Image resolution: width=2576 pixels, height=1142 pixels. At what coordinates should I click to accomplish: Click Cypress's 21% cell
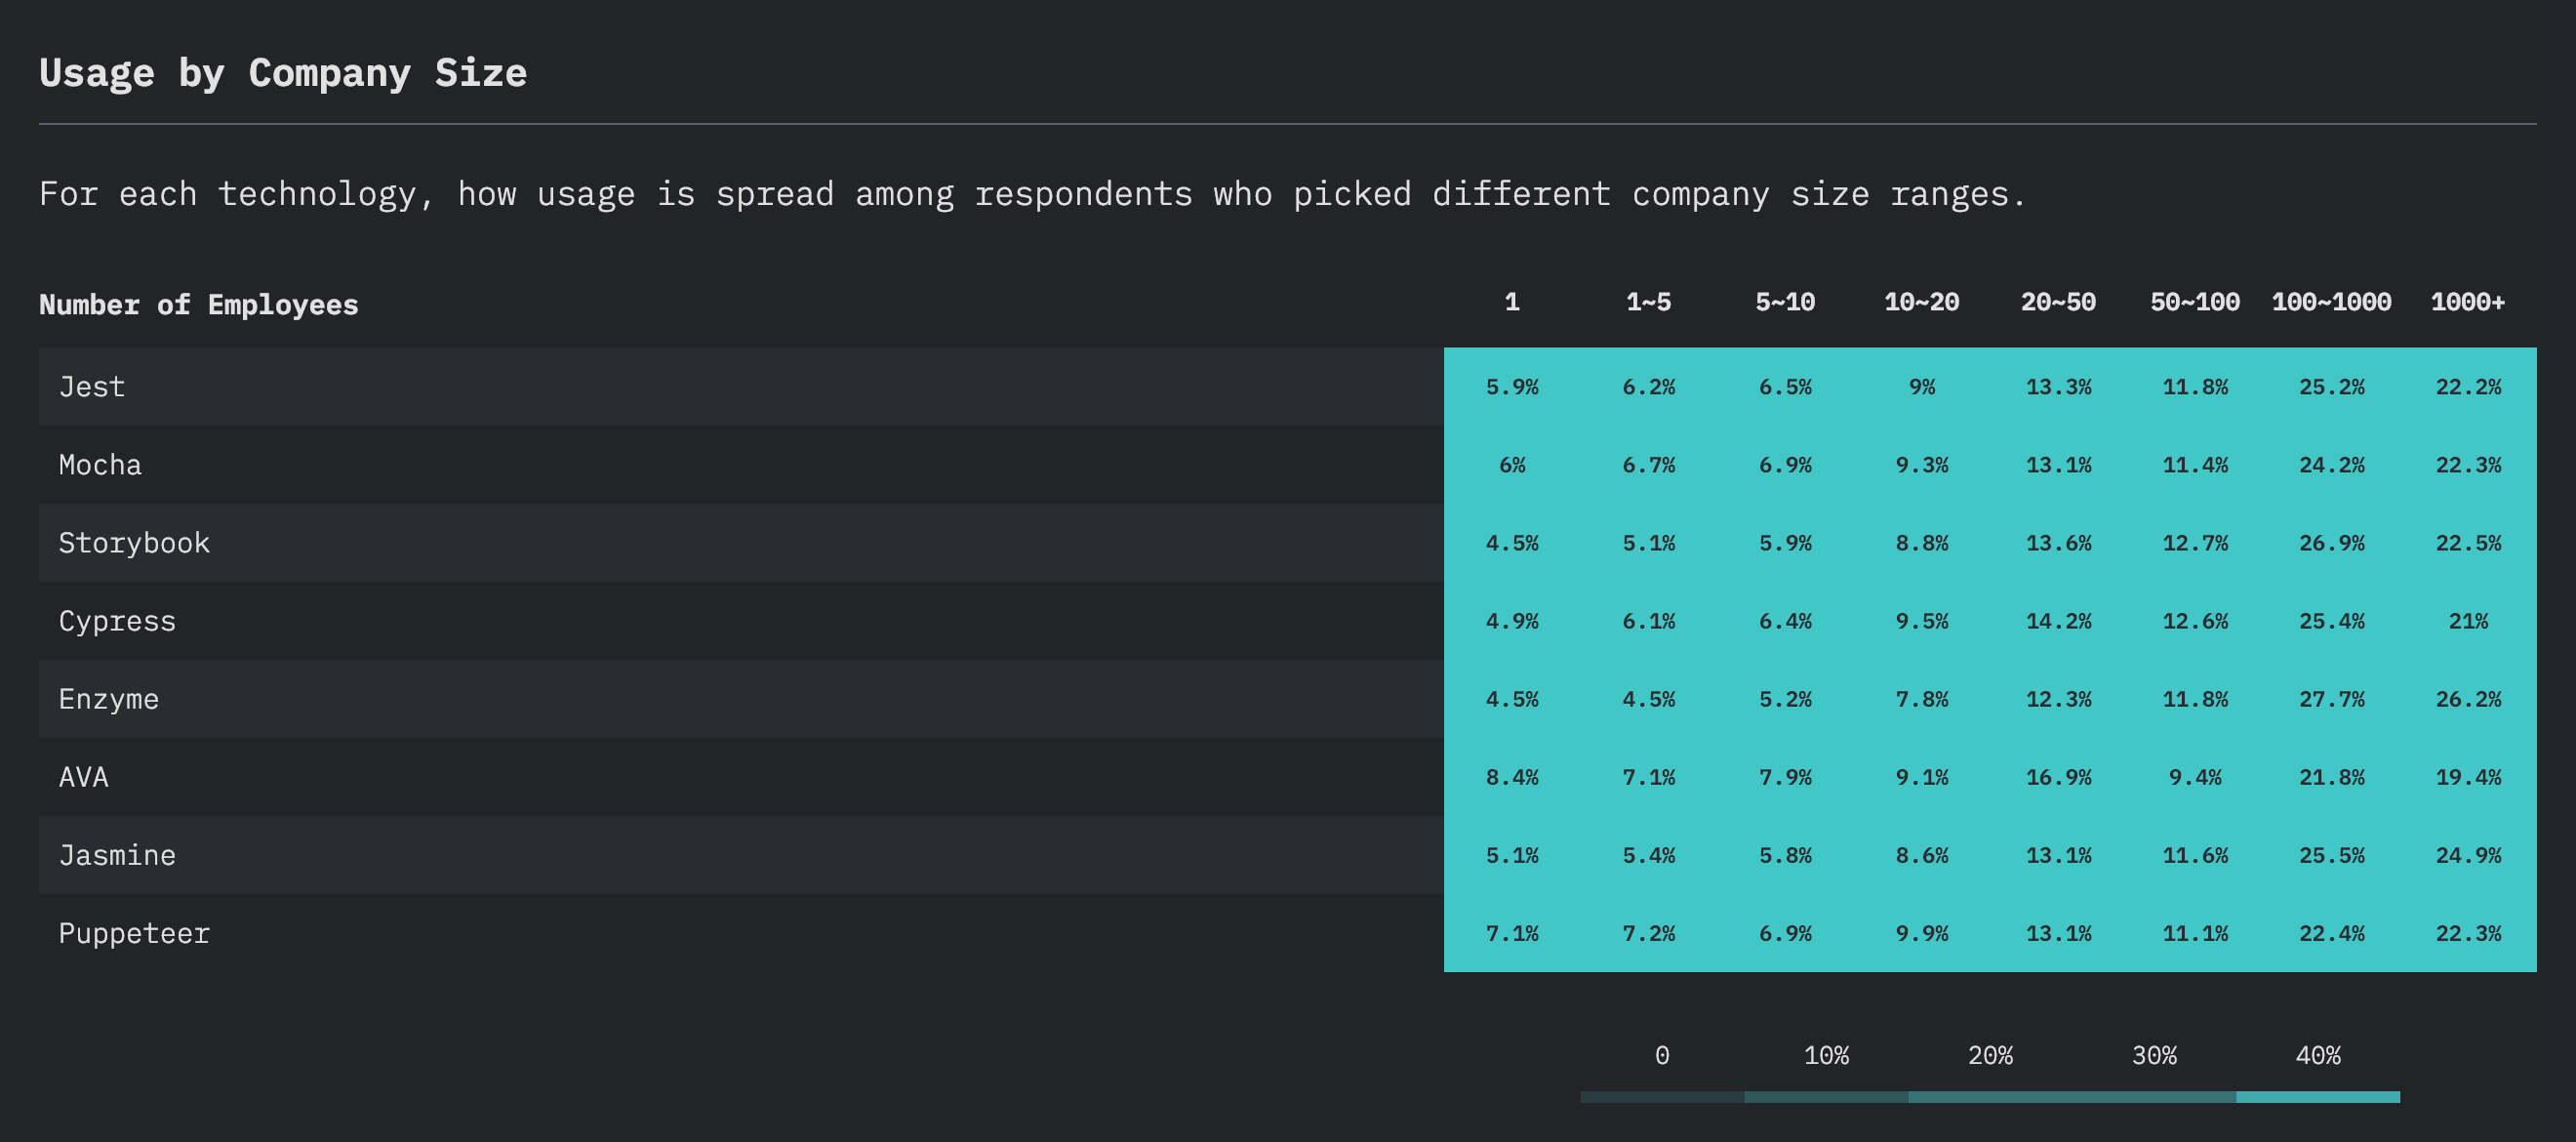[2467, 621]
